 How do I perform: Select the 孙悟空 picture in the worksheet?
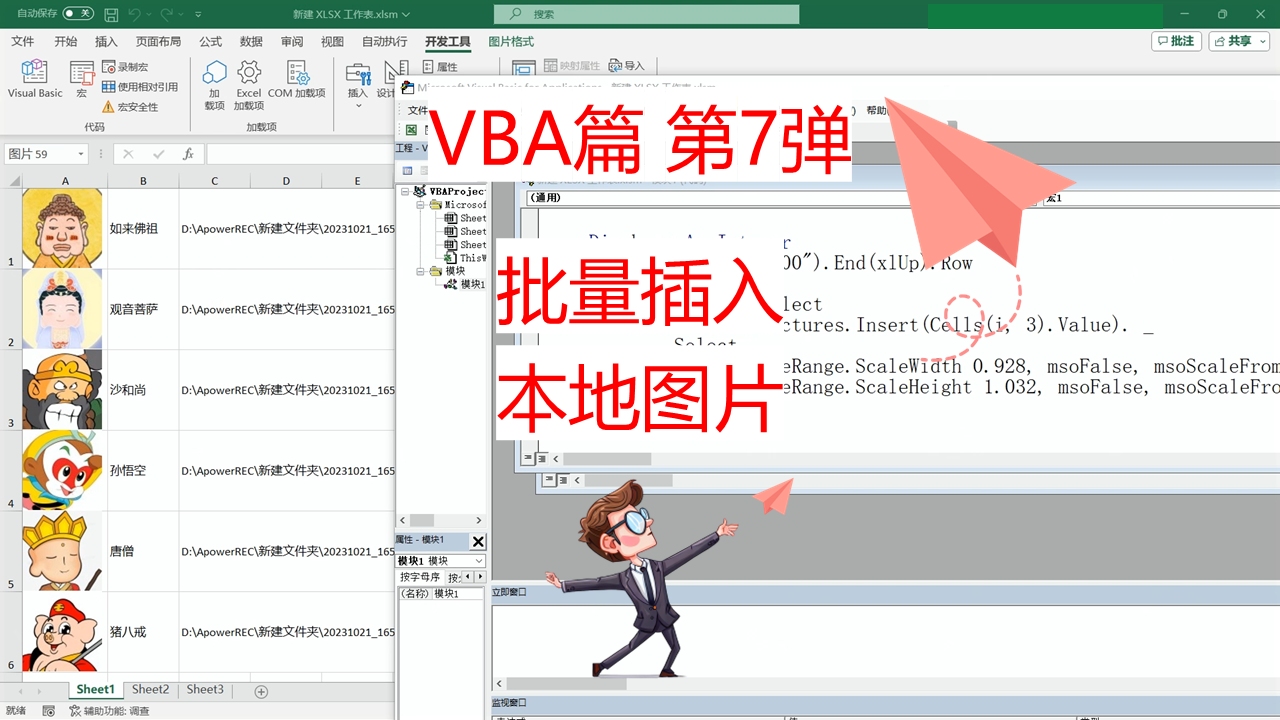[64, 470]
